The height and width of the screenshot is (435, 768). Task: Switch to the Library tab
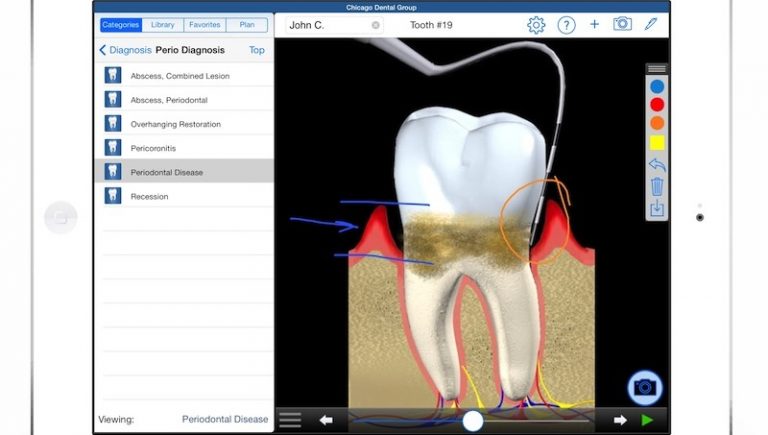click(162, 25)
